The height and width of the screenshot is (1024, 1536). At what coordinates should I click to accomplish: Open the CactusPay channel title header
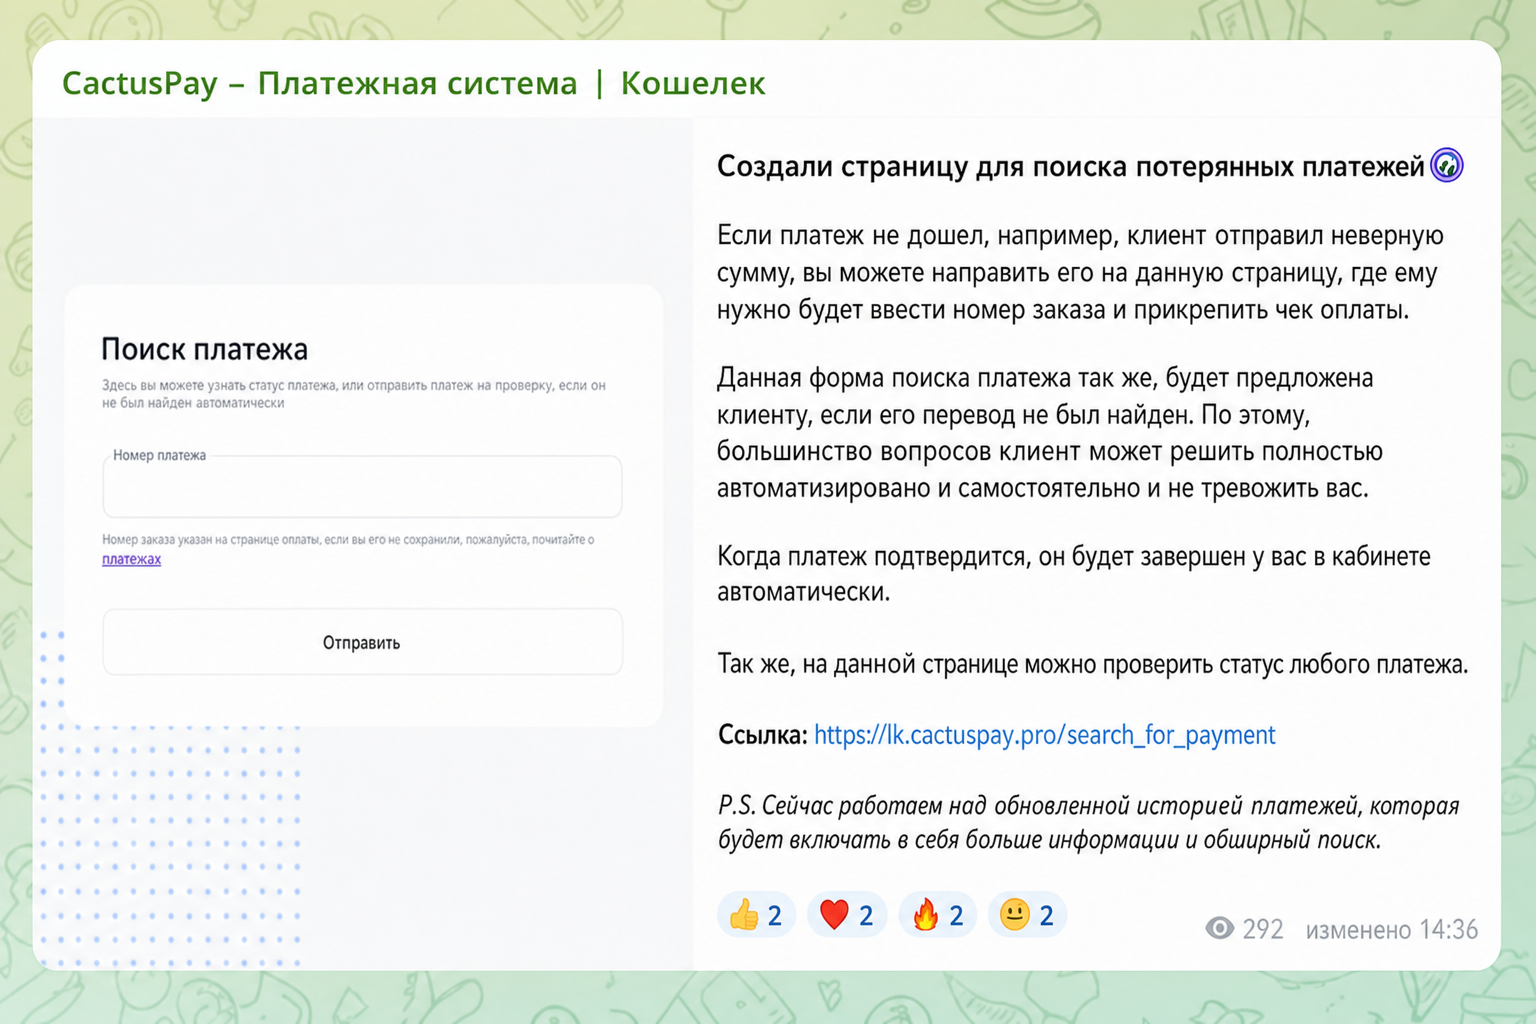point(413,83)
